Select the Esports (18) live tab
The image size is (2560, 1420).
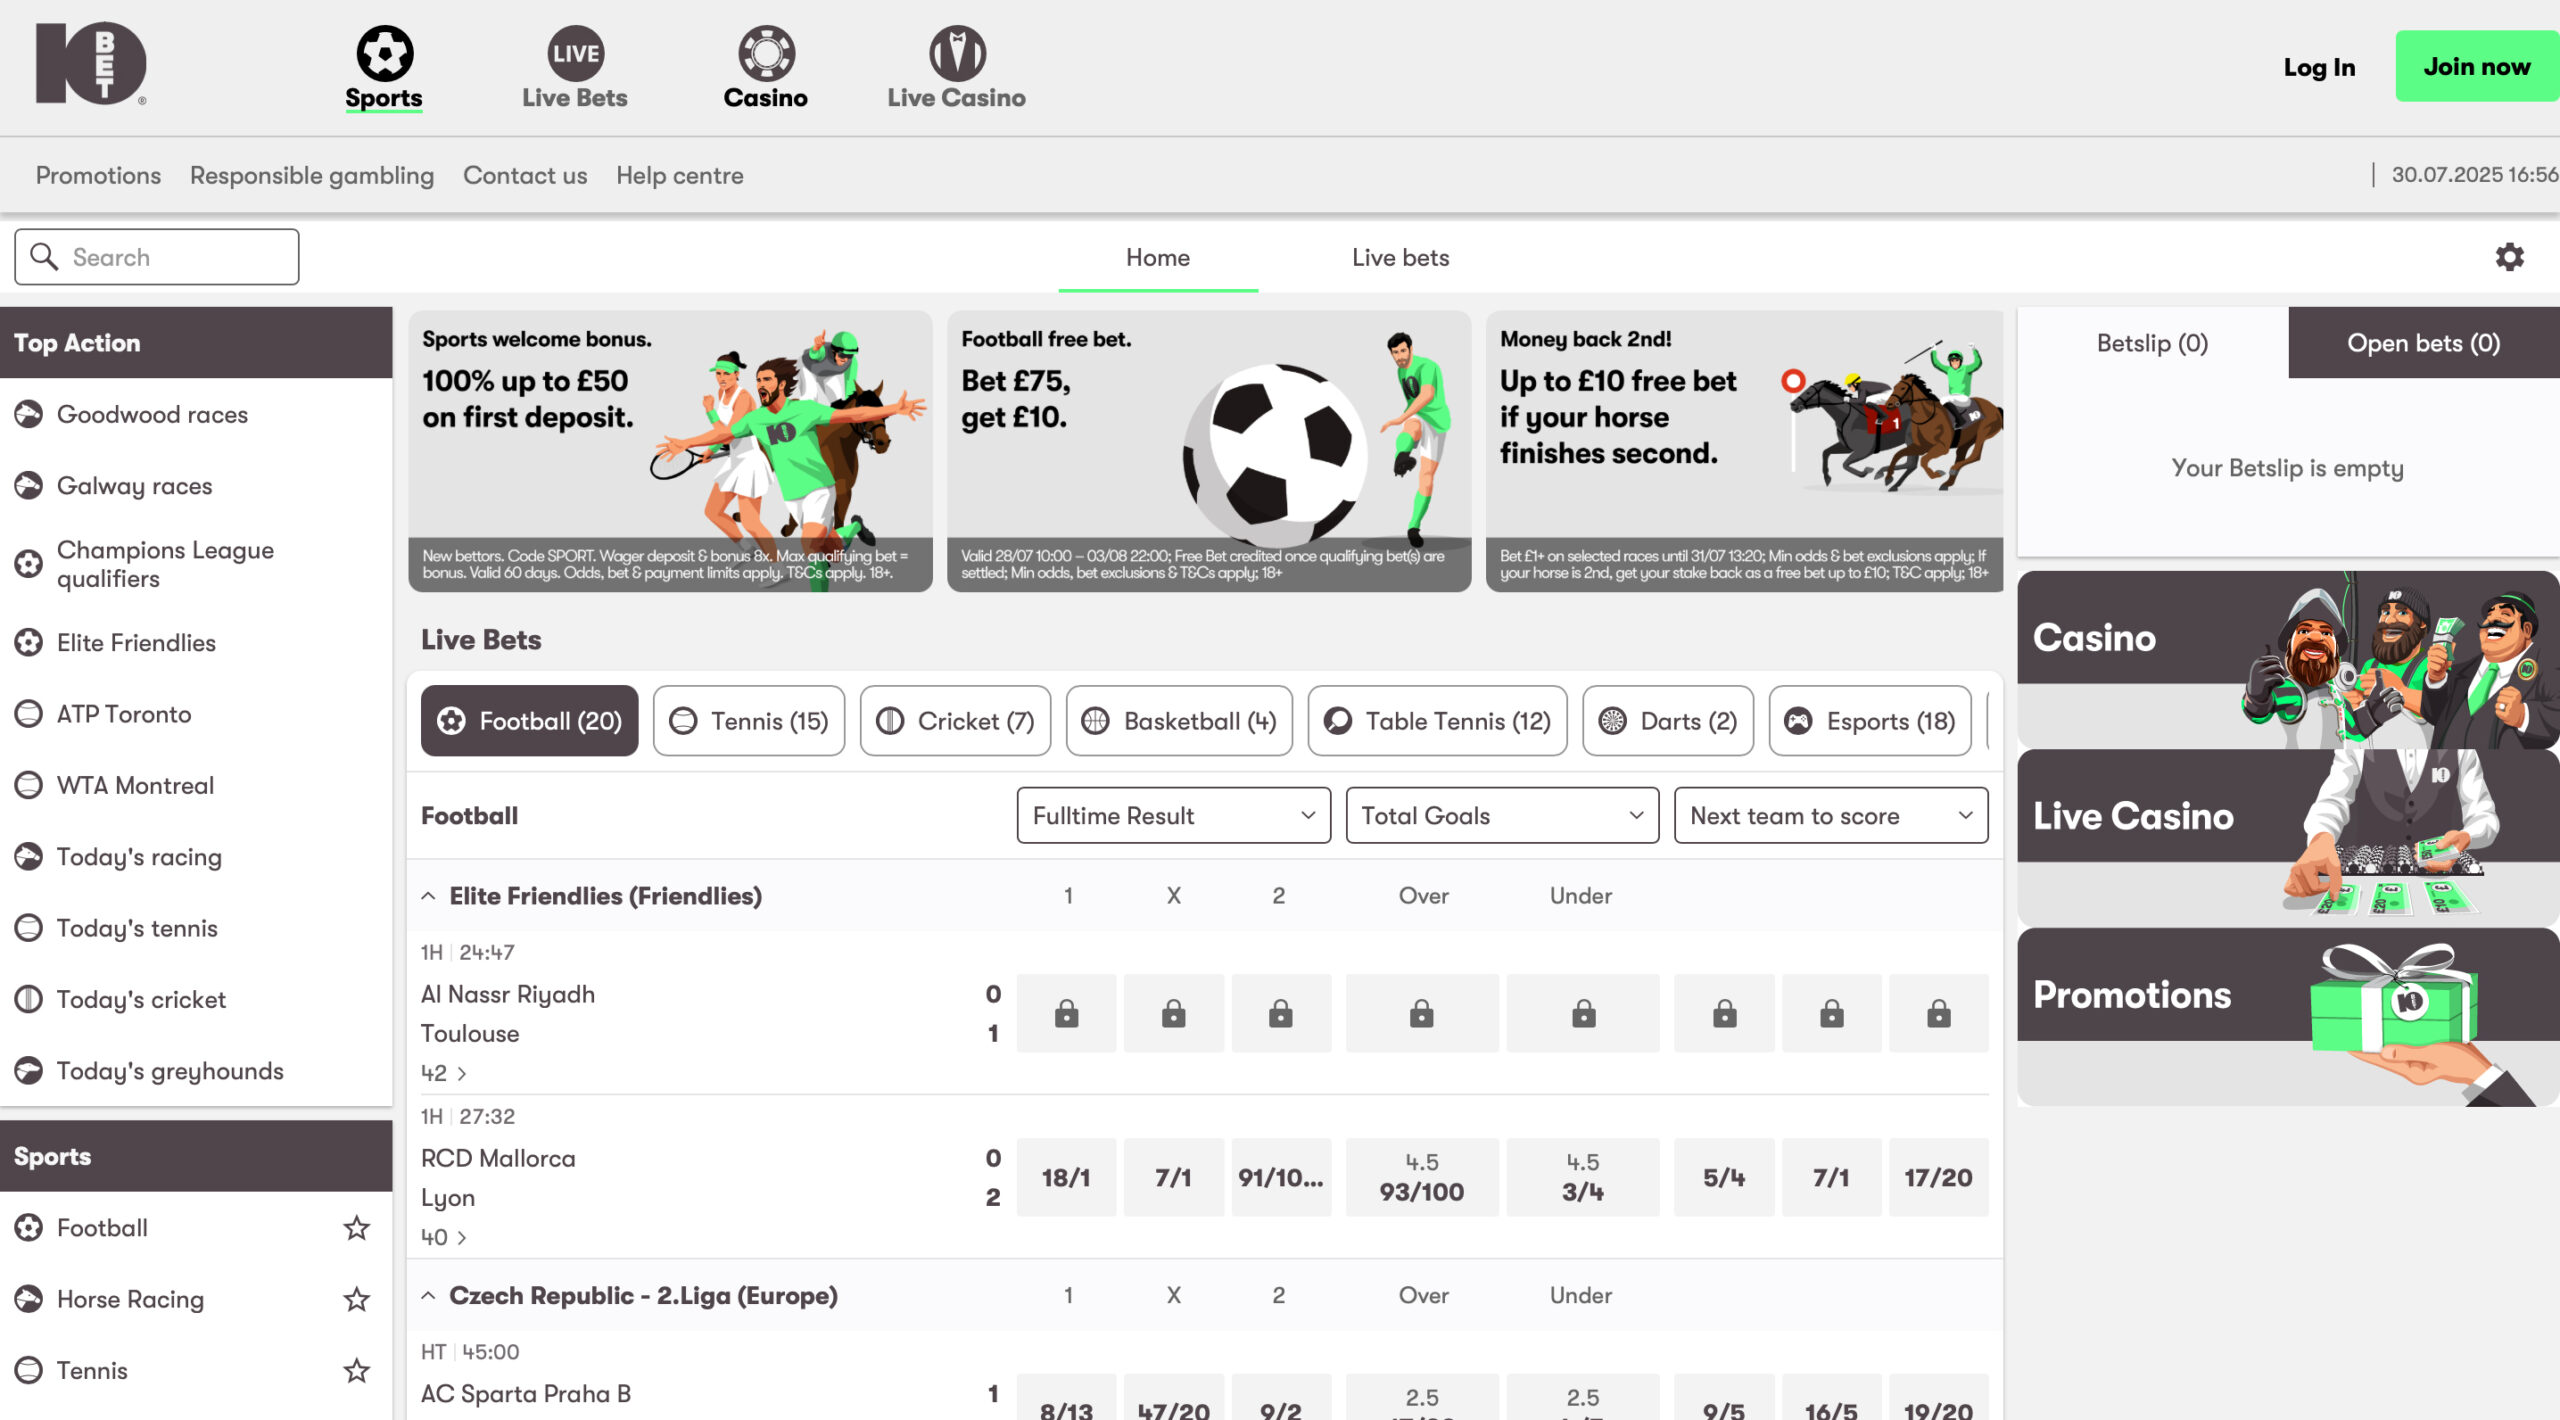coord(1870,720)
